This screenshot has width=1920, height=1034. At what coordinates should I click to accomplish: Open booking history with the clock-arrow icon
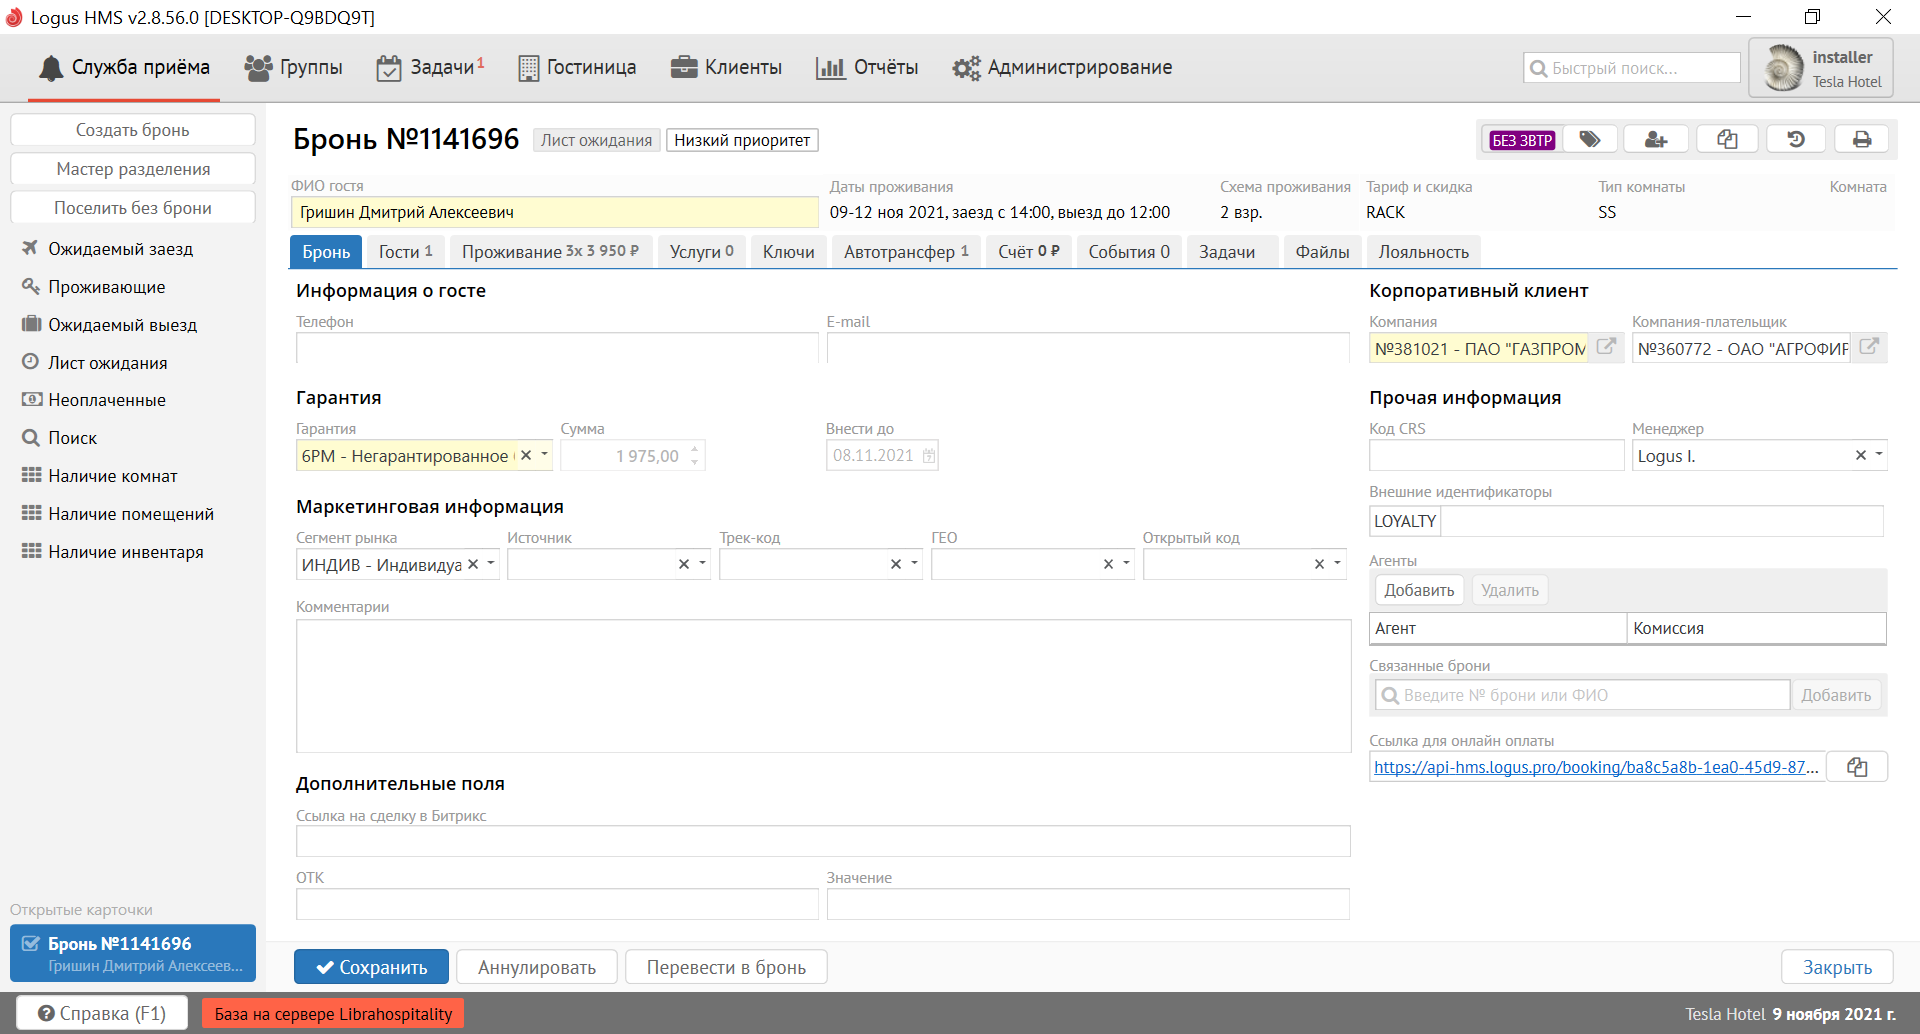[1796, 140]
